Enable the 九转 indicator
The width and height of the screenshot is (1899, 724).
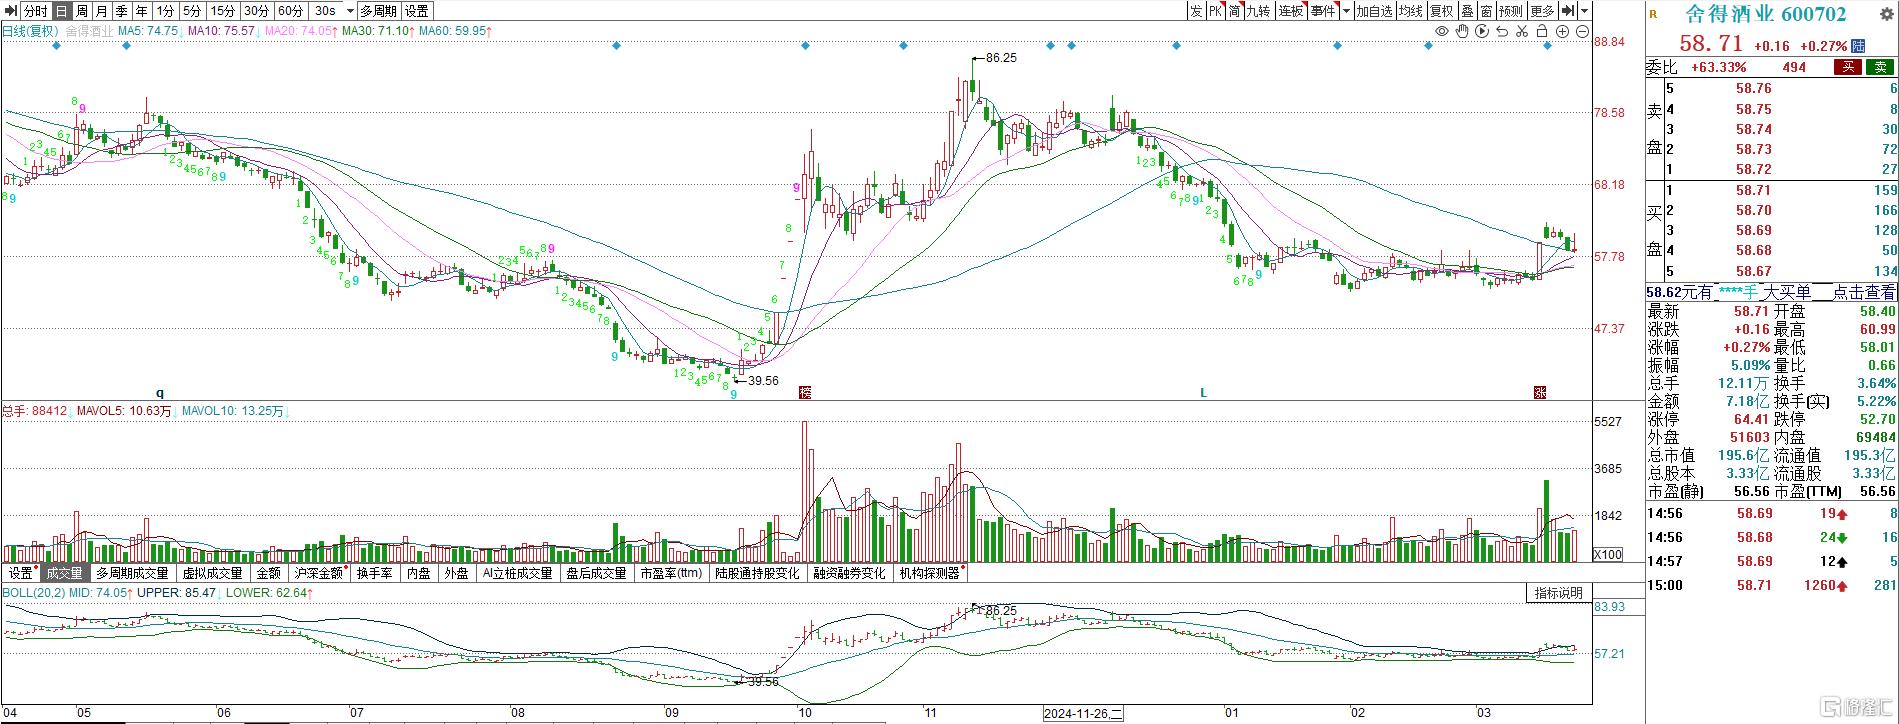[1258, 11]
